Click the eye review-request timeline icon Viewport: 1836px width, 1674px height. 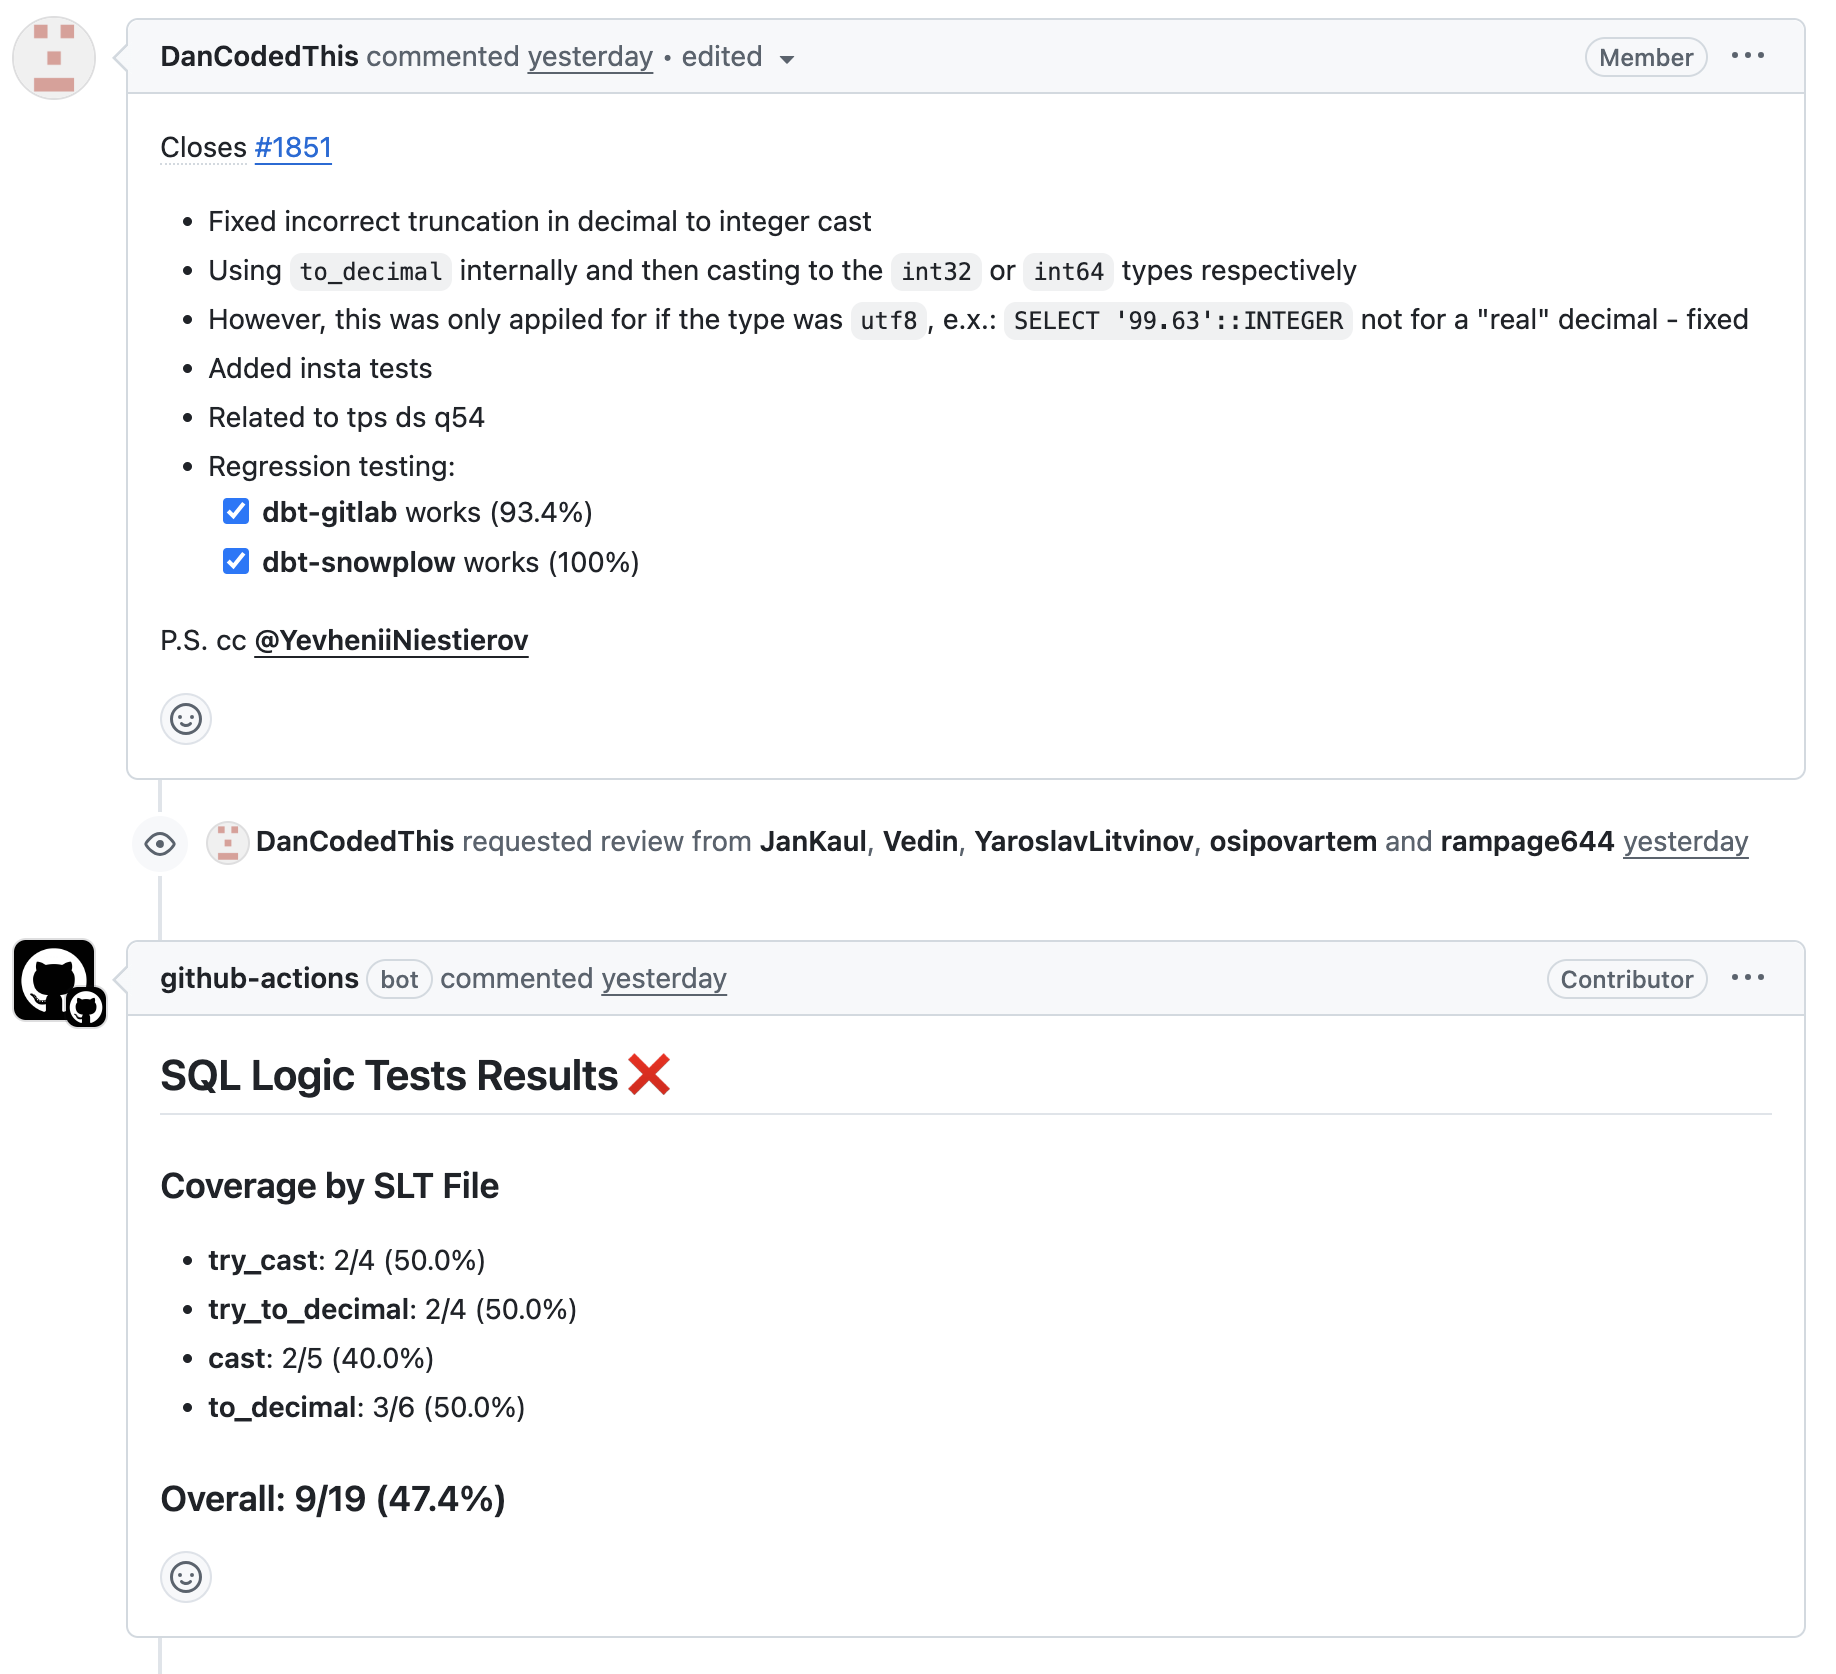click(160, 844)
